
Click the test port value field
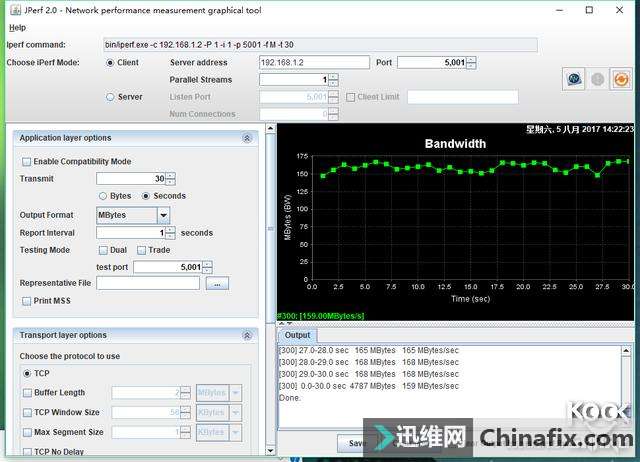168,267
